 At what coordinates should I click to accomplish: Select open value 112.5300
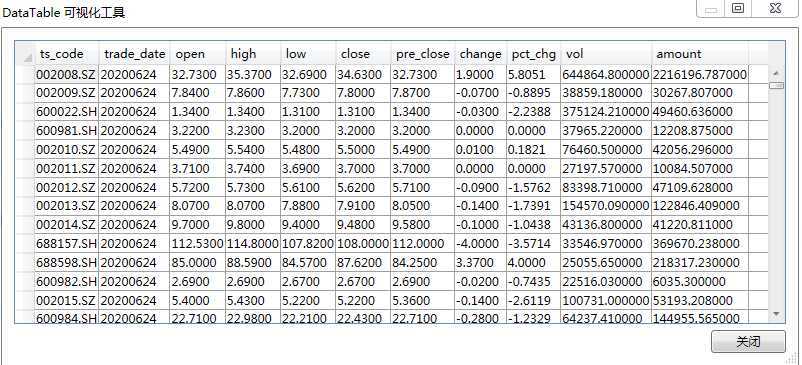197,244
